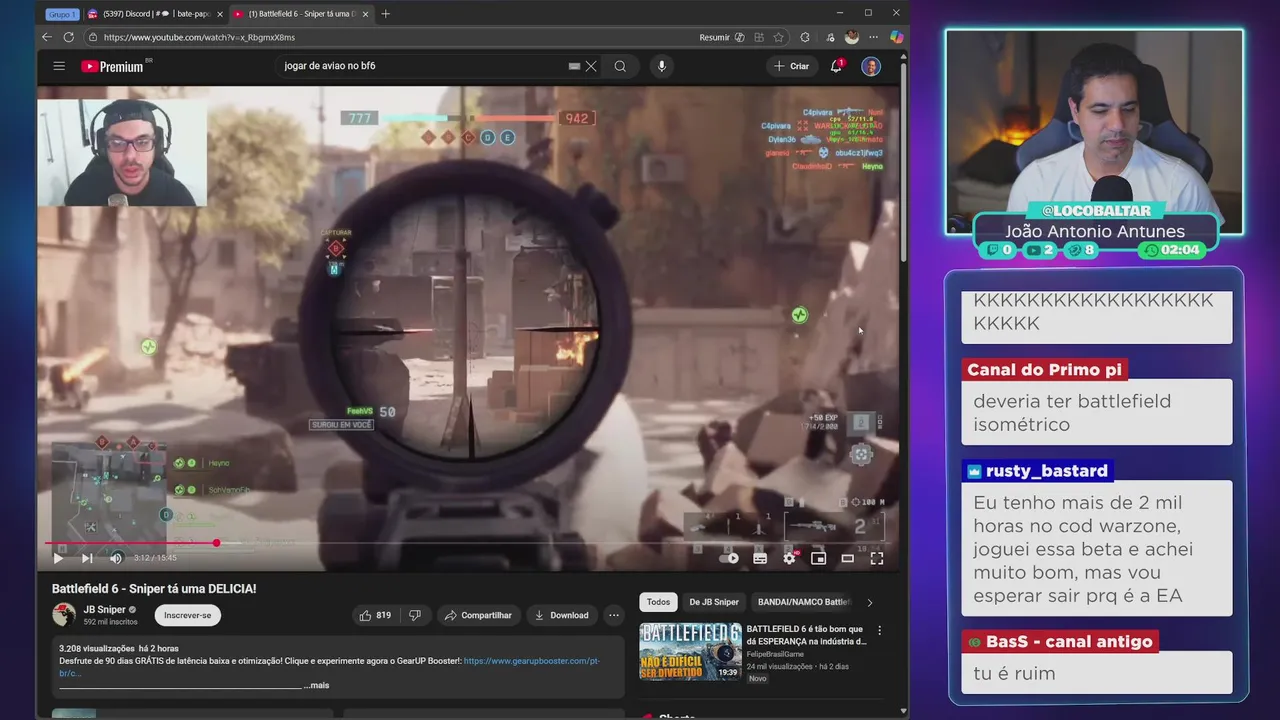Viewport: 1280px width, 720px height.
Task: Click the Download button
Action: pyautogui.click(x=561, y=615)
